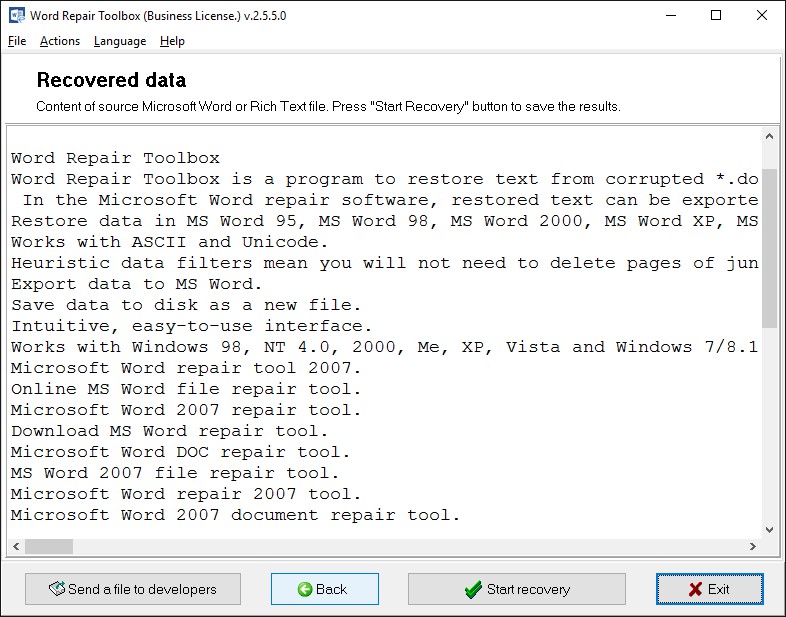Click the red X icon on Exit button

click(695, 589)
